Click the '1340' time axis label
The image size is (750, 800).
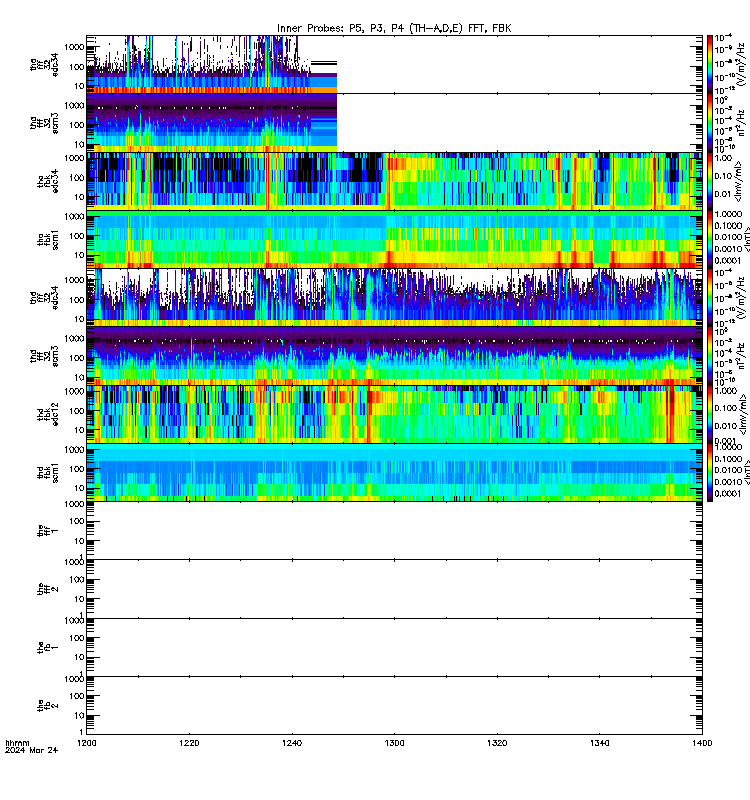599,743
